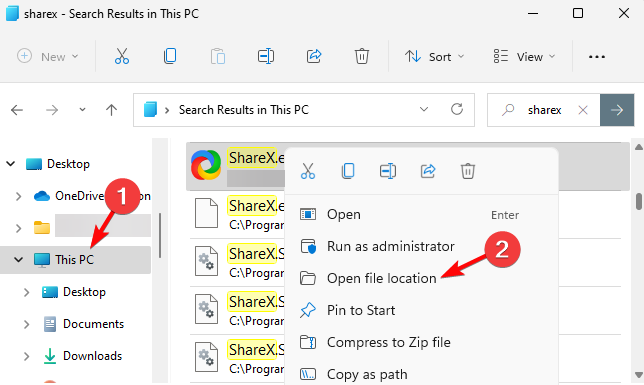Click the Rename icon in the main toolbar

coord(266,56)
